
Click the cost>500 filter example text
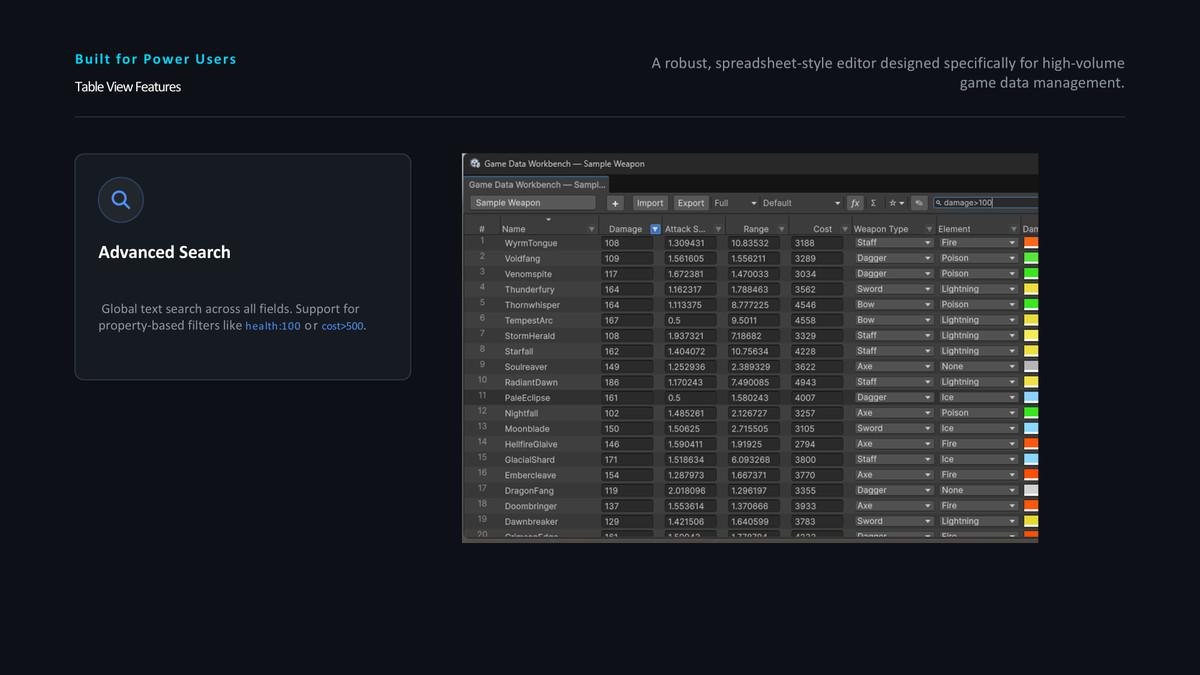tap(343, 326)
